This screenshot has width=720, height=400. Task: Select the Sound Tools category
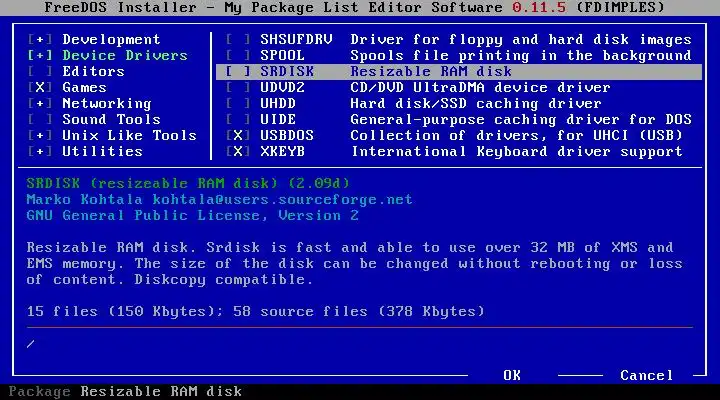tap(111, 119)
